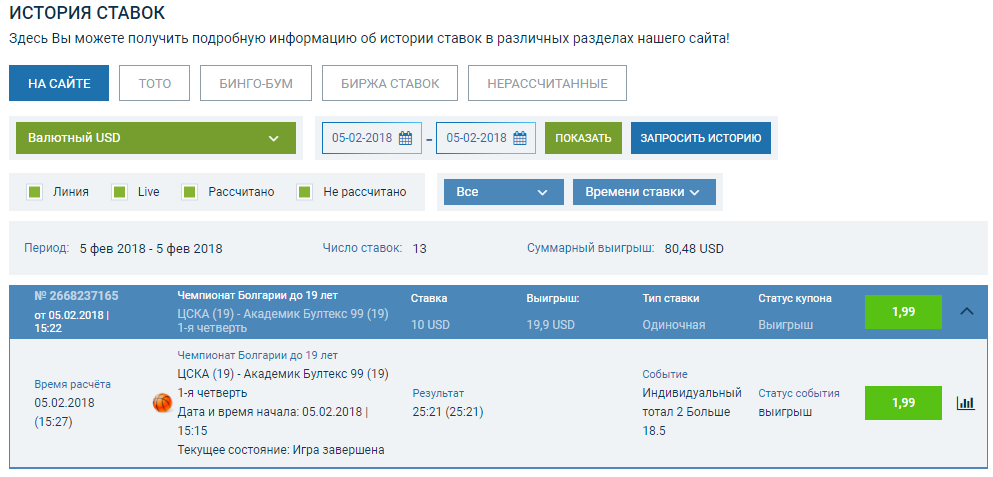993x477 pixels.
Task: Click Индивидуальный тотал 2 Больше event text
Action: 692,412
